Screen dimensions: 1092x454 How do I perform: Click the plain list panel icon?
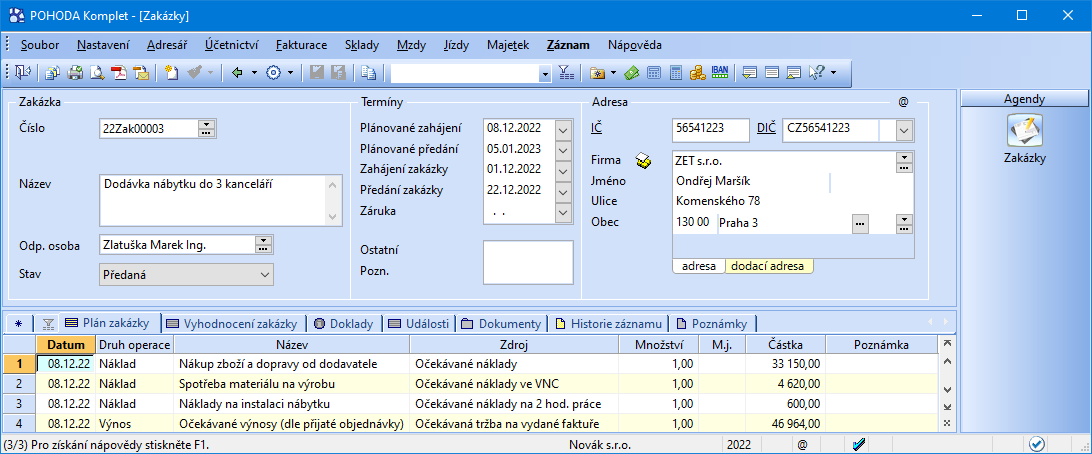pyautogui.click(x=772, y=72)
